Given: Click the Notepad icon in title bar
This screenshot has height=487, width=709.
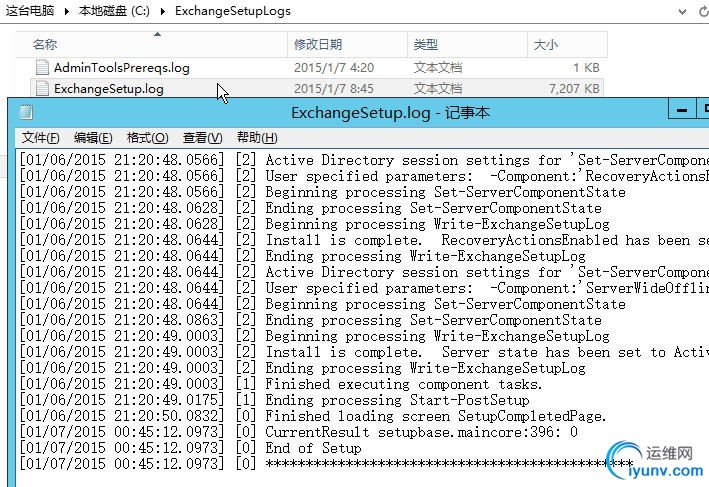Looking at the screenshot, I should point(26,112).
